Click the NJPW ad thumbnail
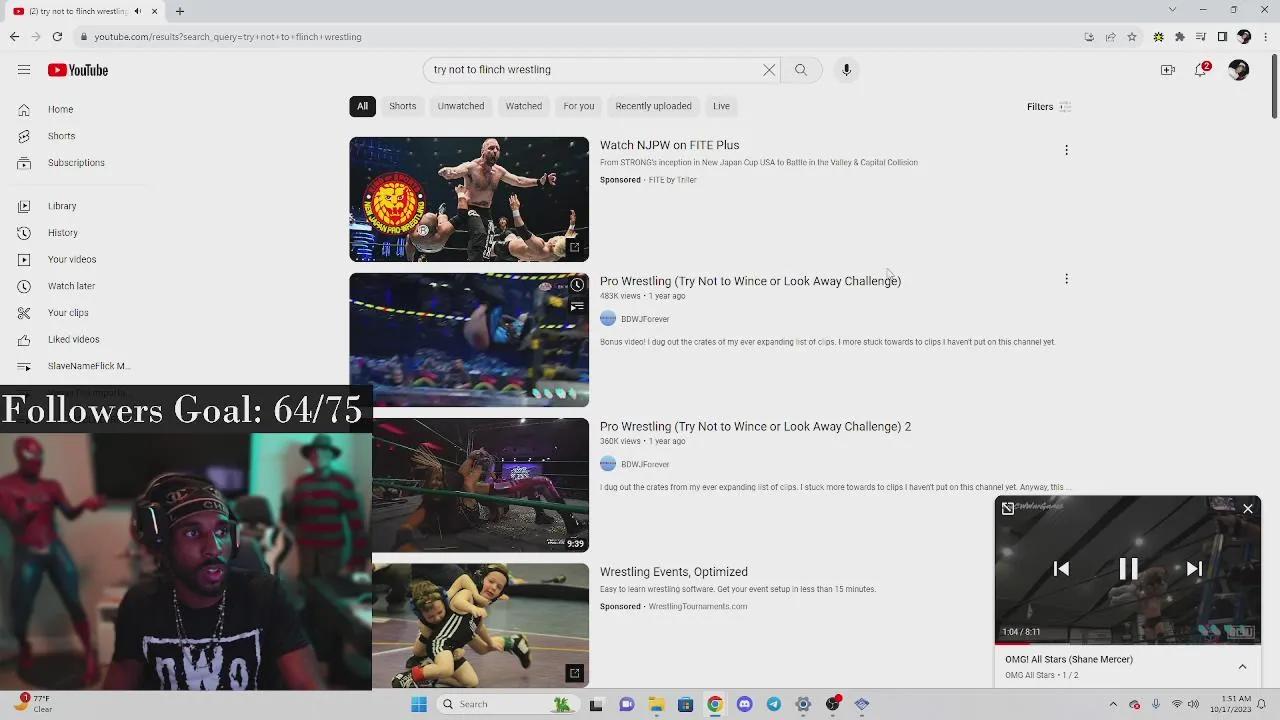1280x720 pixels. 469,199
